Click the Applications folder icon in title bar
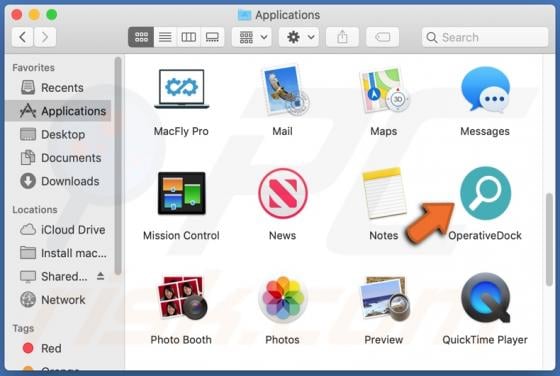The width and height of the screenshot is (560, 376). tap(245, 15)
